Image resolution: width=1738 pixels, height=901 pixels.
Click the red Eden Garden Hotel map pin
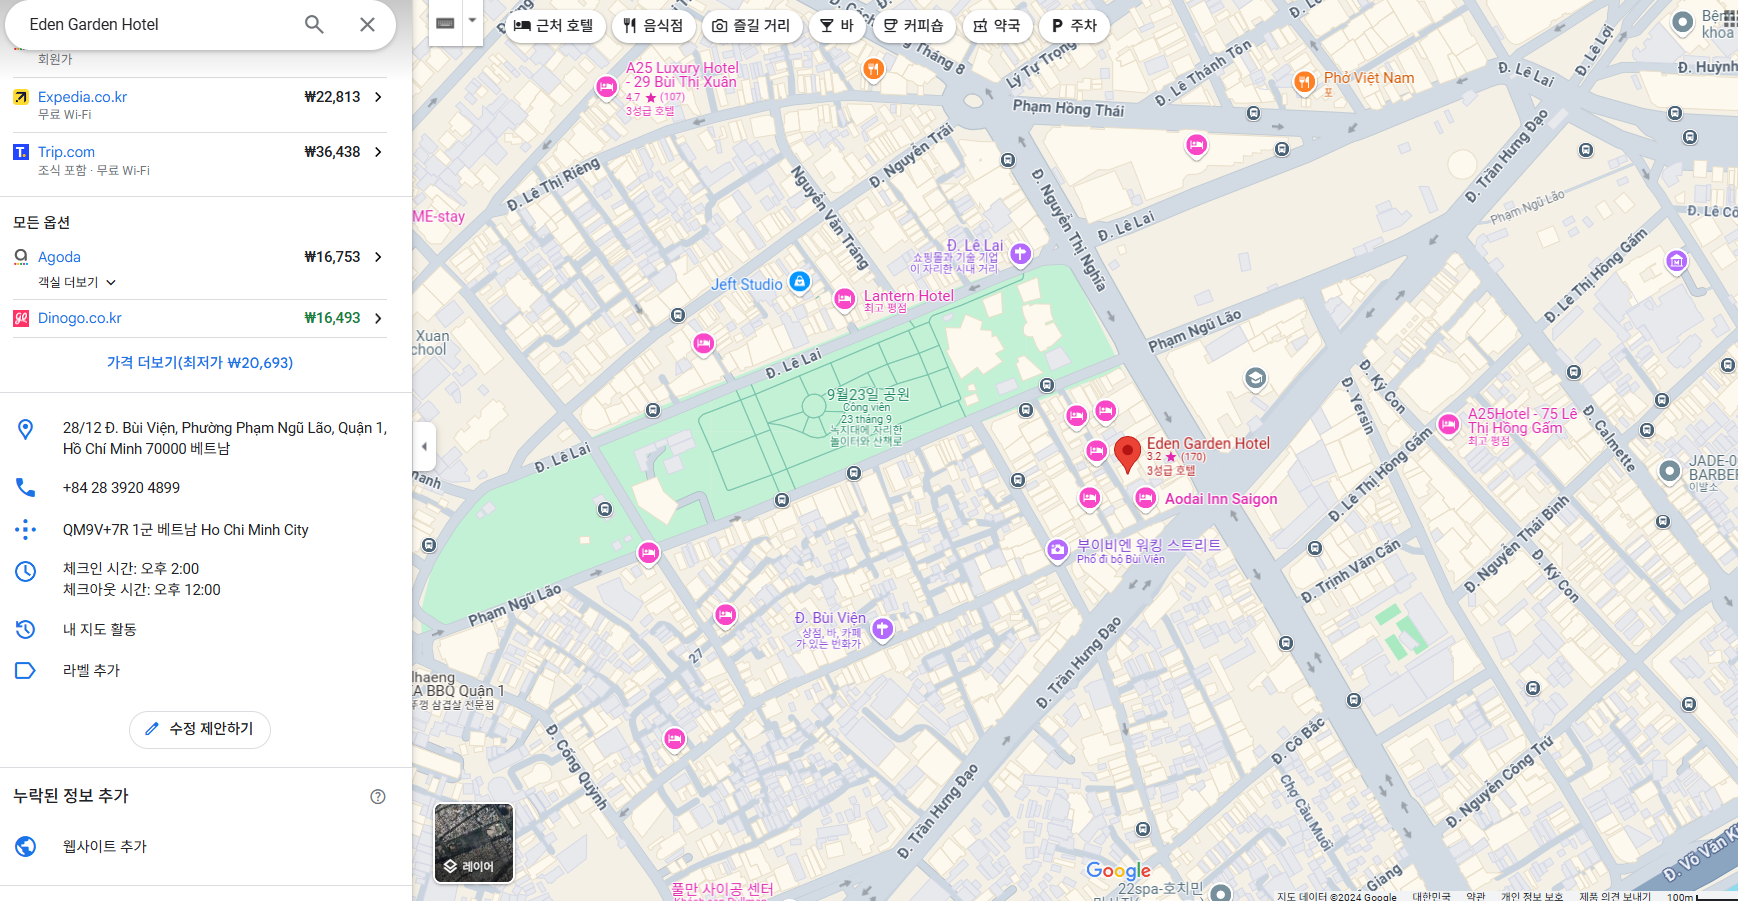point(1127,452)
